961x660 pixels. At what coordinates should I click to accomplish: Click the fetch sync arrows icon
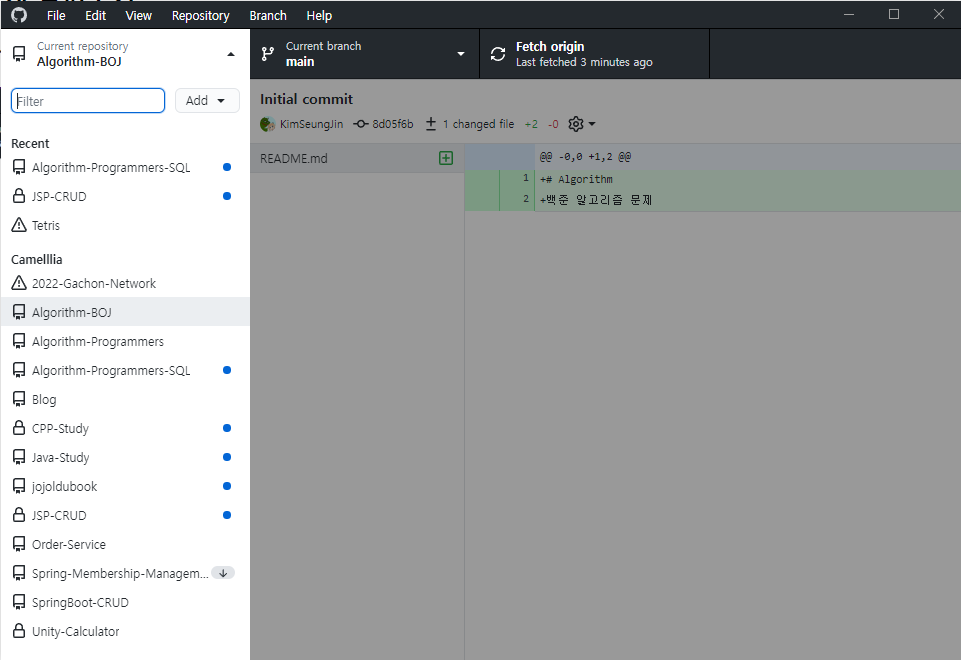click(498, 54)
